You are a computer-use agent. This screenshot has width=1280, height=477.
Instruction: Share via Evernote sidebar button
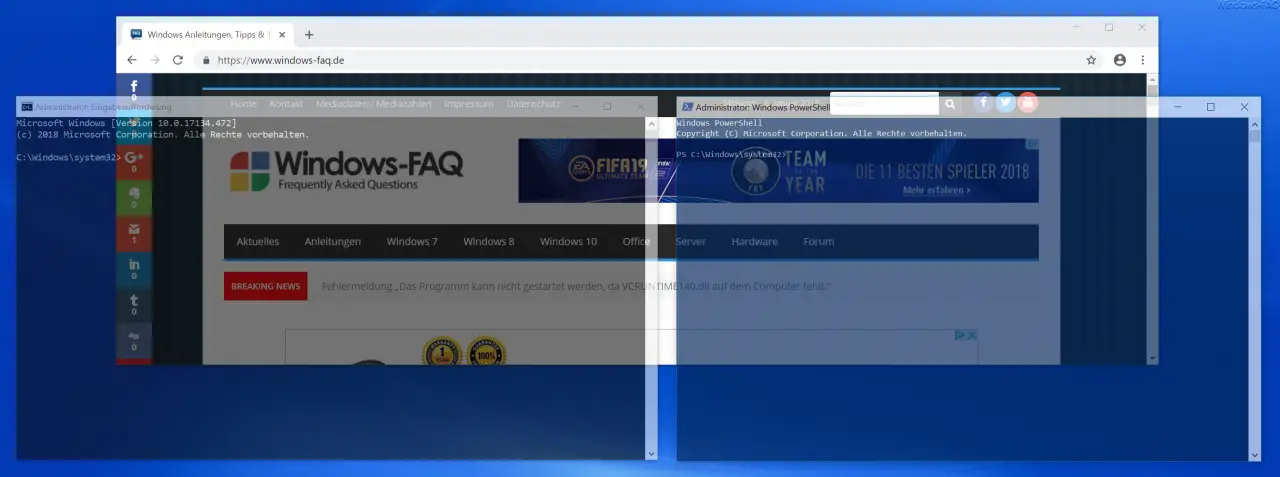[x=134, y=197]
